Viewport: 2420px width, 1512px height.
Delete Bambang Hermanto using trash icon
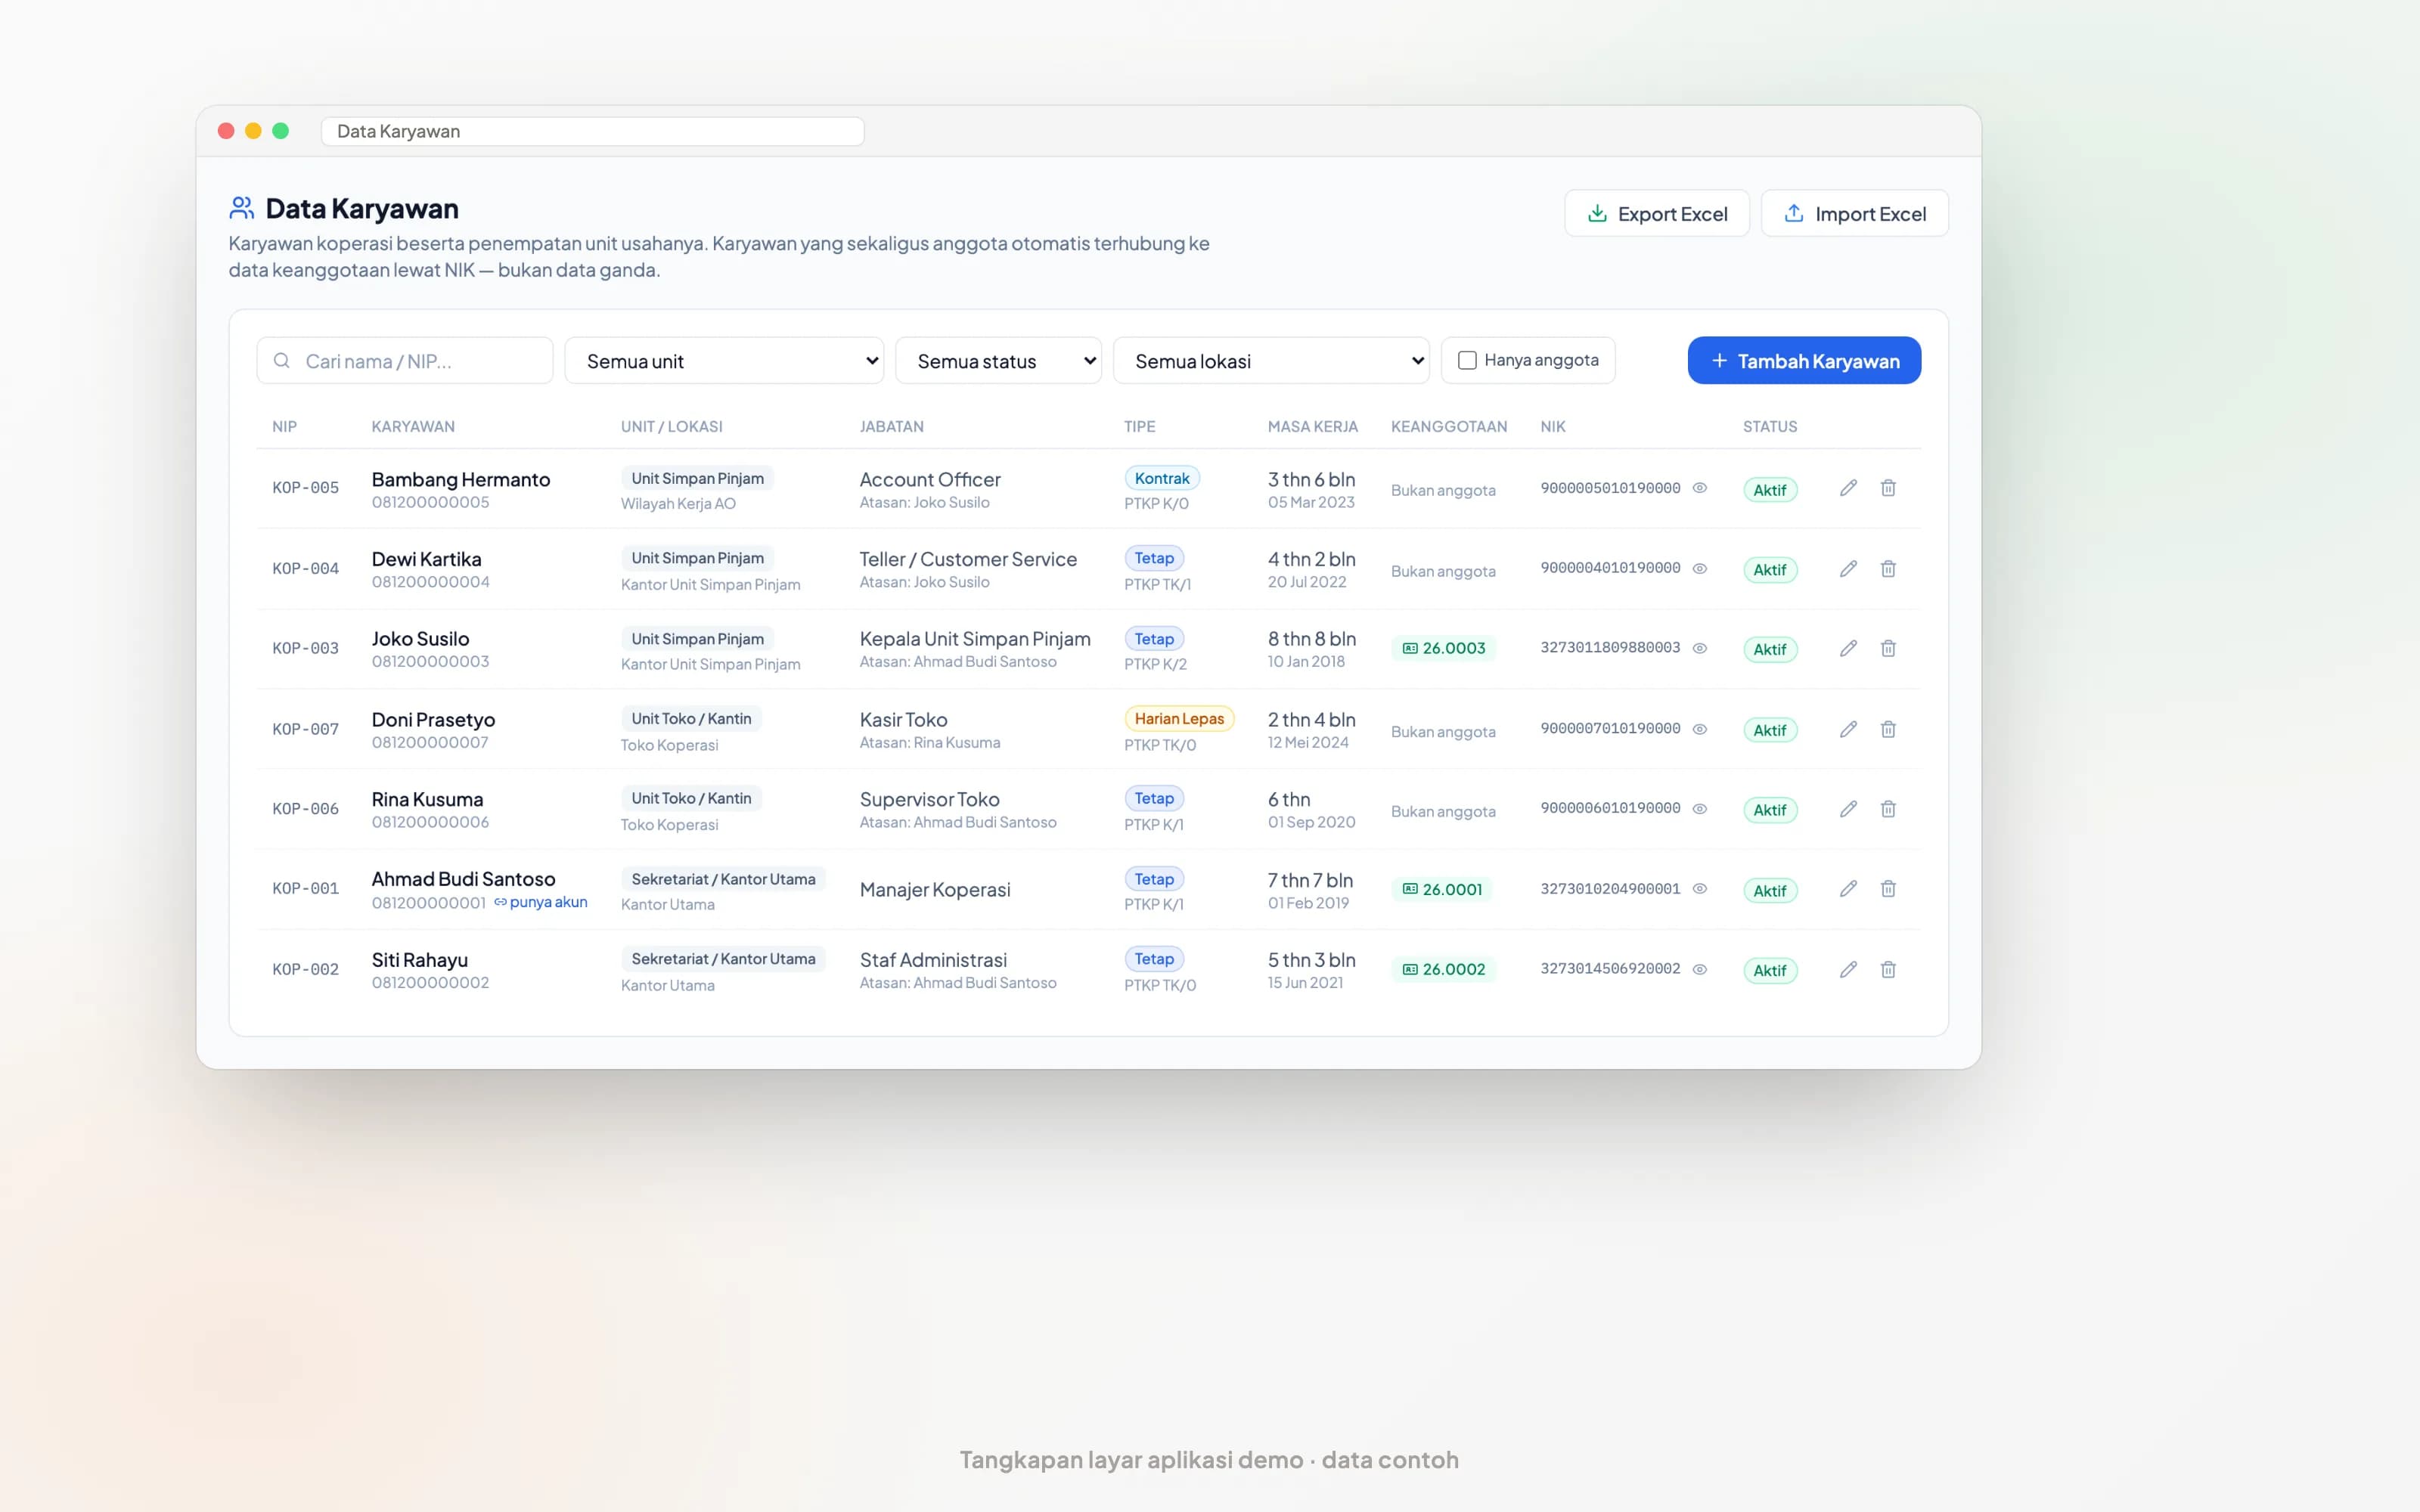tap(1888, 488)
